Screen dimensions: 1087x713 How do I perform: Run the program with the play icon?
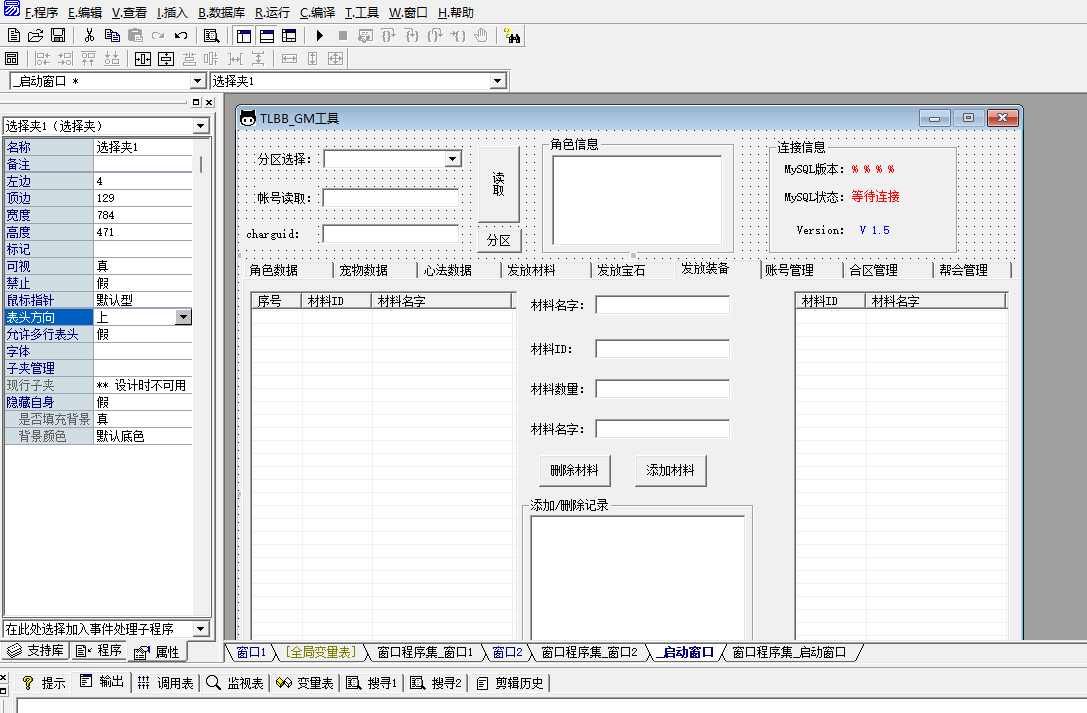coord(319,36)
